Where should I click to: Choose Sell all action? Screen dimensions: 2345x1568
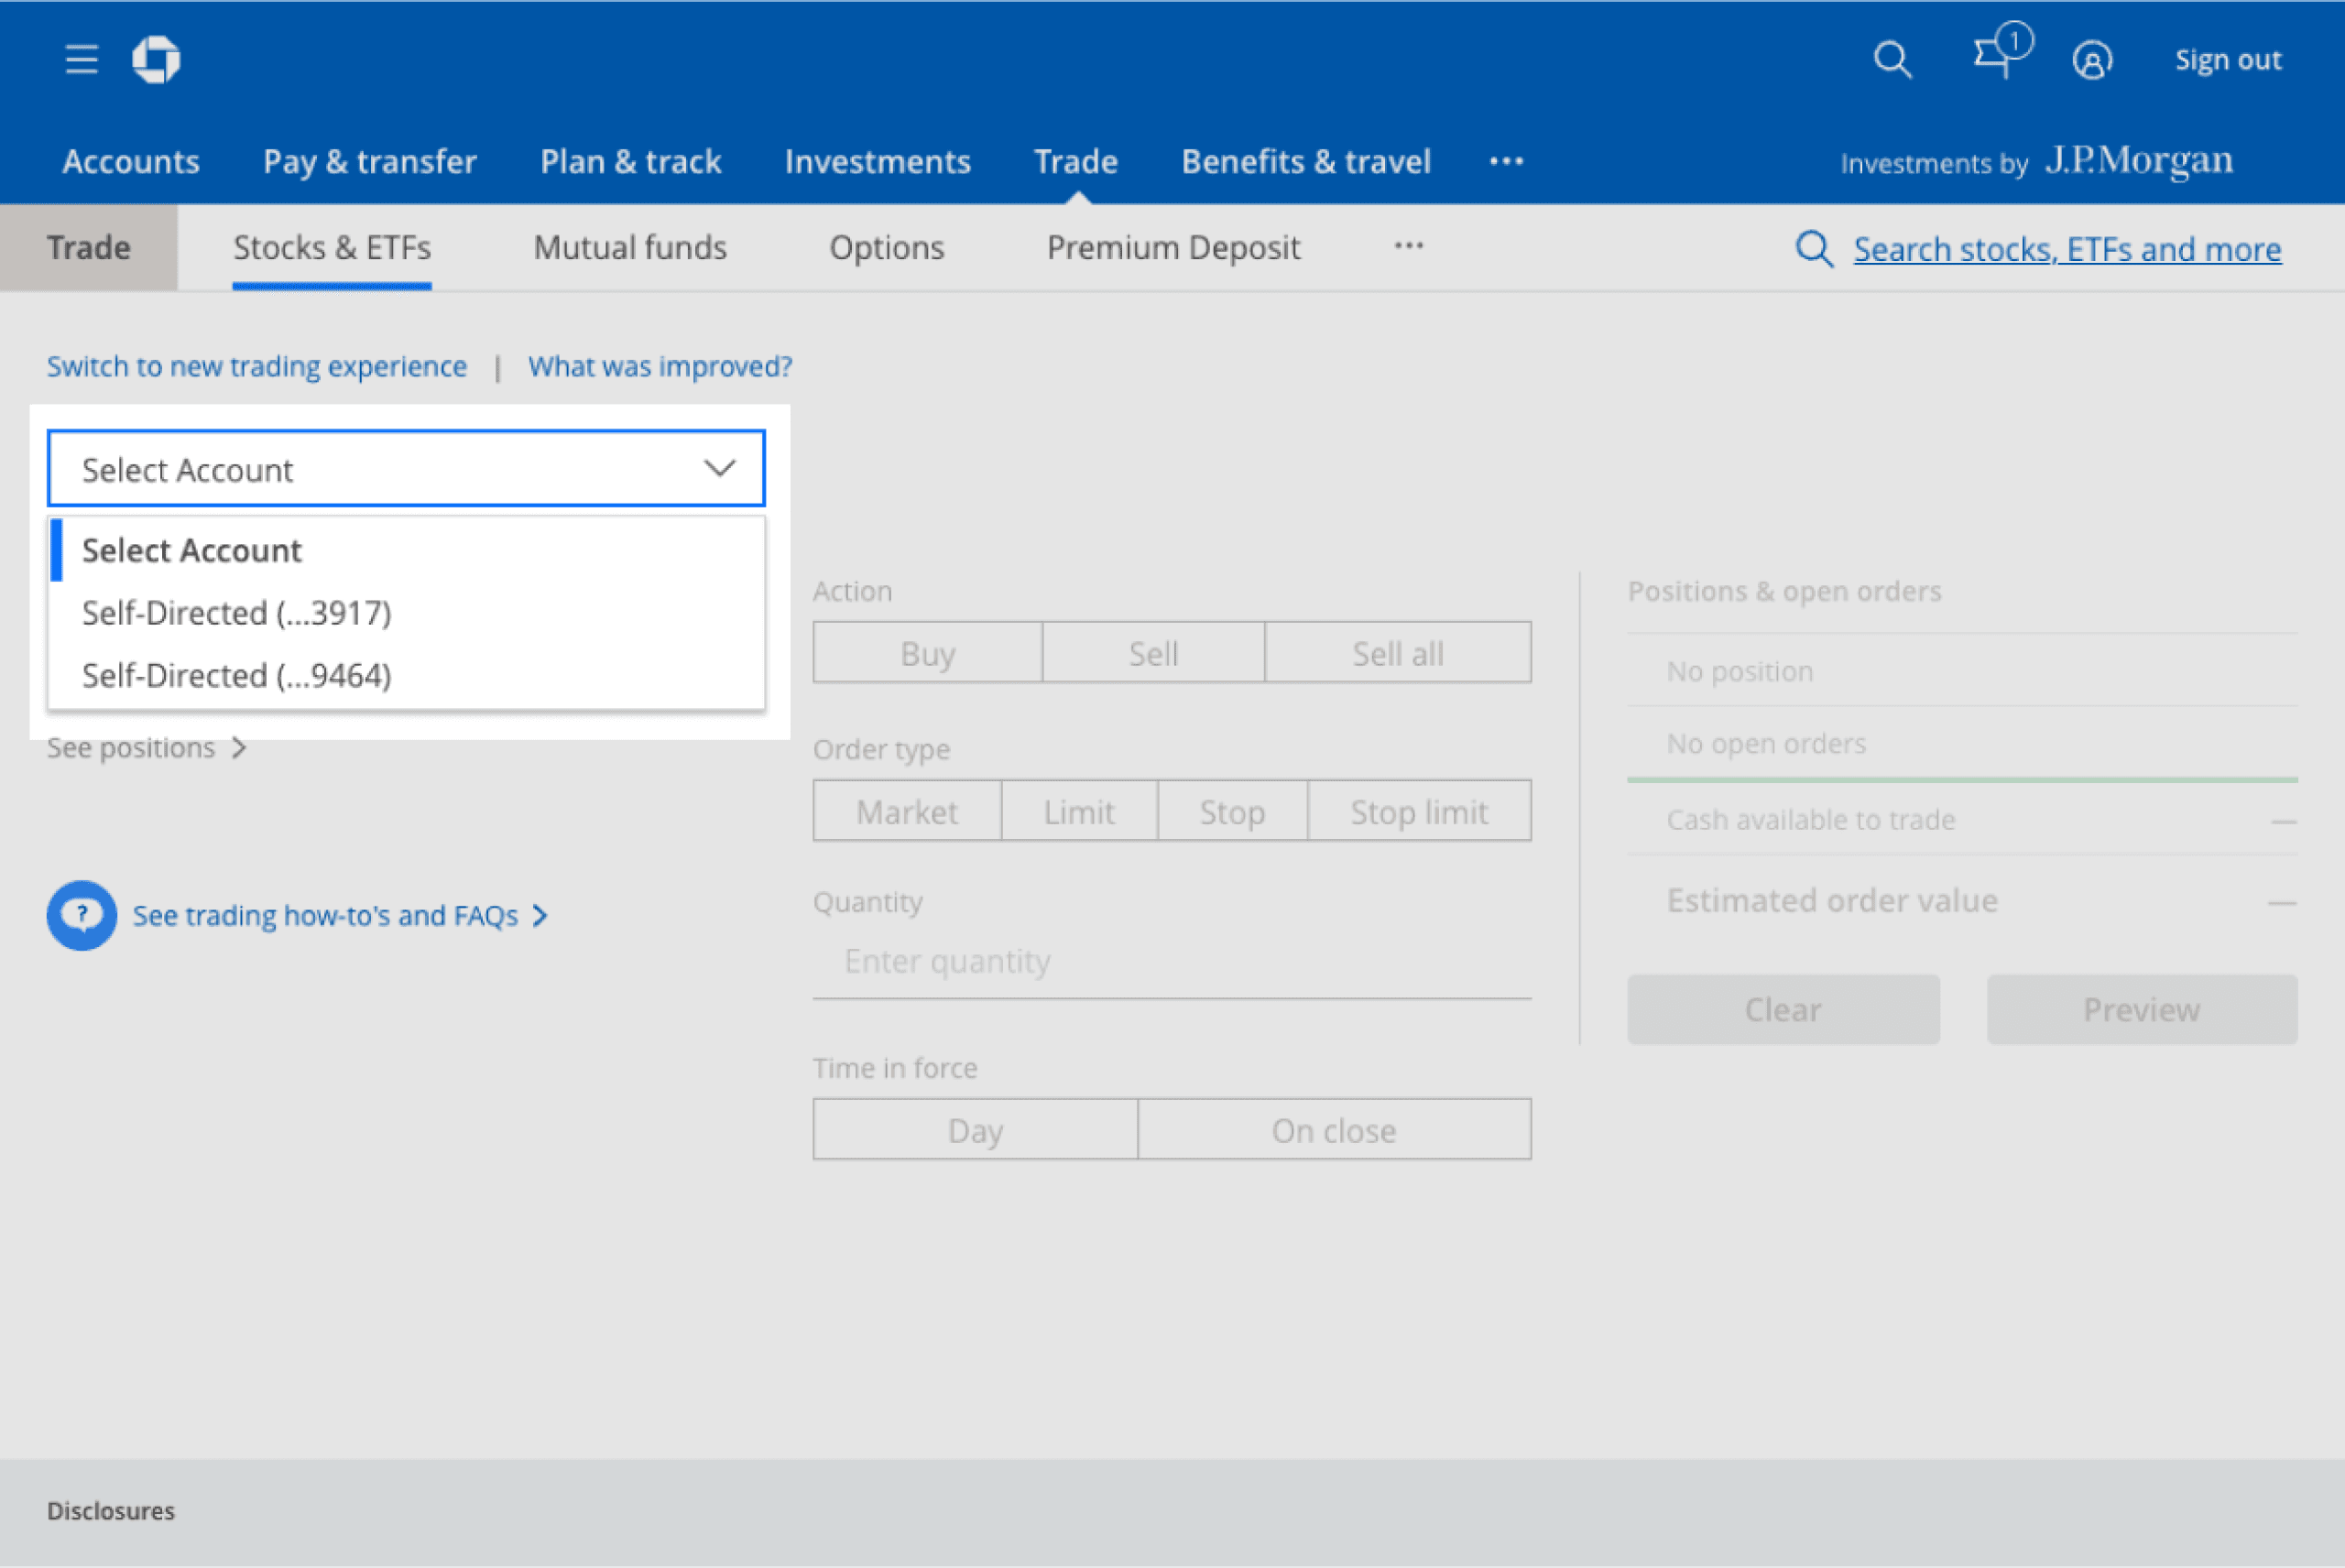pos(1398,653)
